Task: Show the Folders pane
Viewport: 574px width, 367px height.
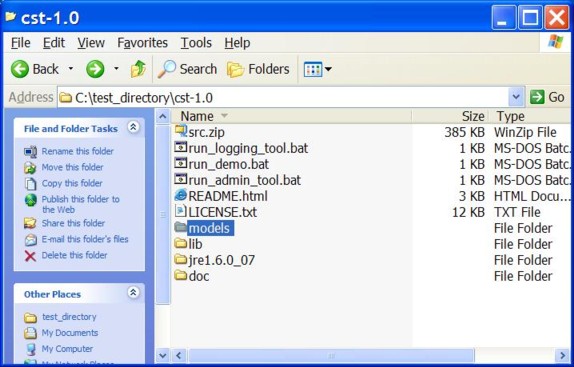Action: coord(258,69)
